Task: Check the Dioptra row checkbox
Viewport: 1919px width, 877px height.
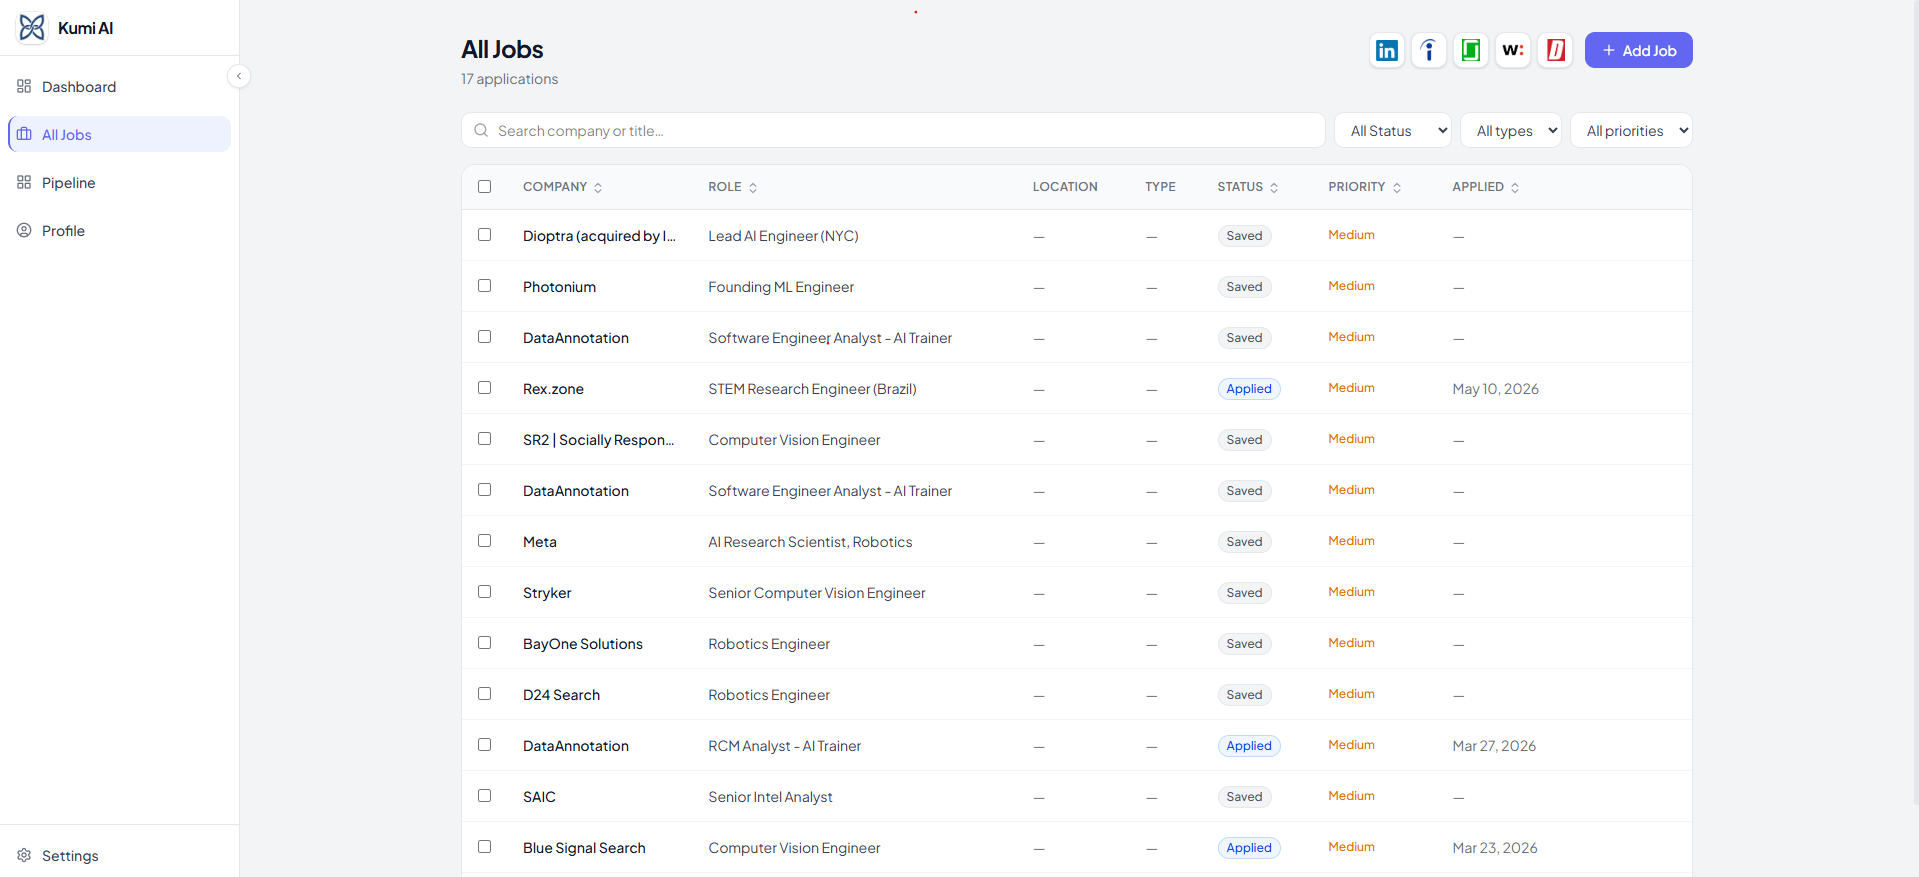Action: pos(485,235)
